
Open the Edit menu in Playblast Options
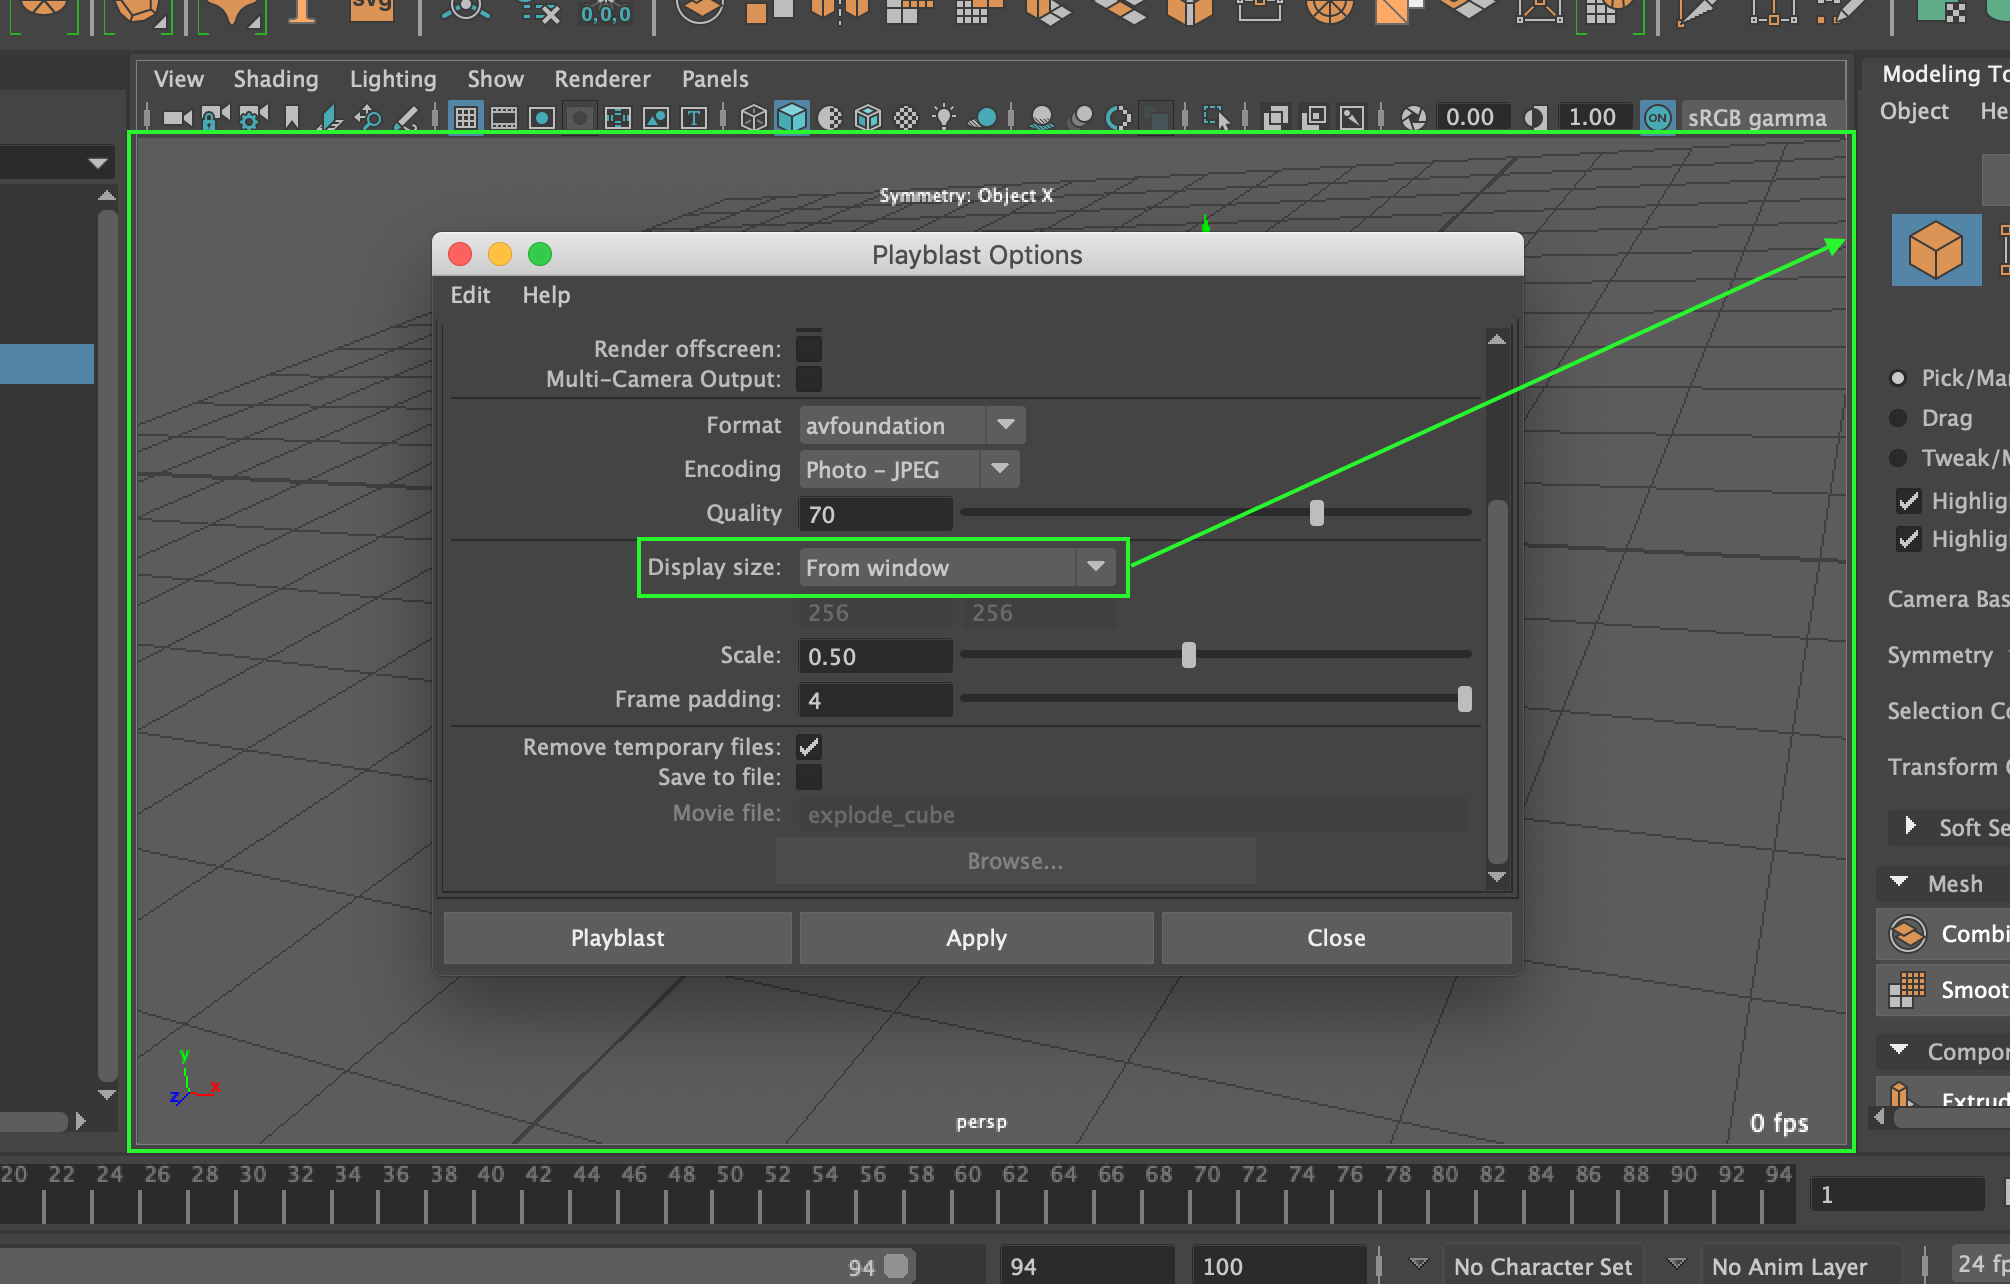(470, 295)
